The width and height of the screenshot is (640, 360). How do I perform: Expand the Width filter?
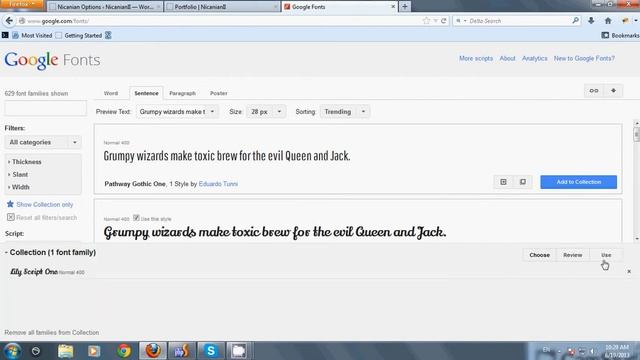(x=19, y=187)
